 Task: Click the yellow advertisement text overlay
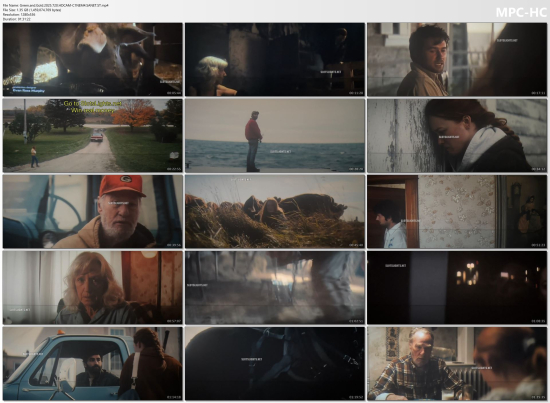pos(93,107)
